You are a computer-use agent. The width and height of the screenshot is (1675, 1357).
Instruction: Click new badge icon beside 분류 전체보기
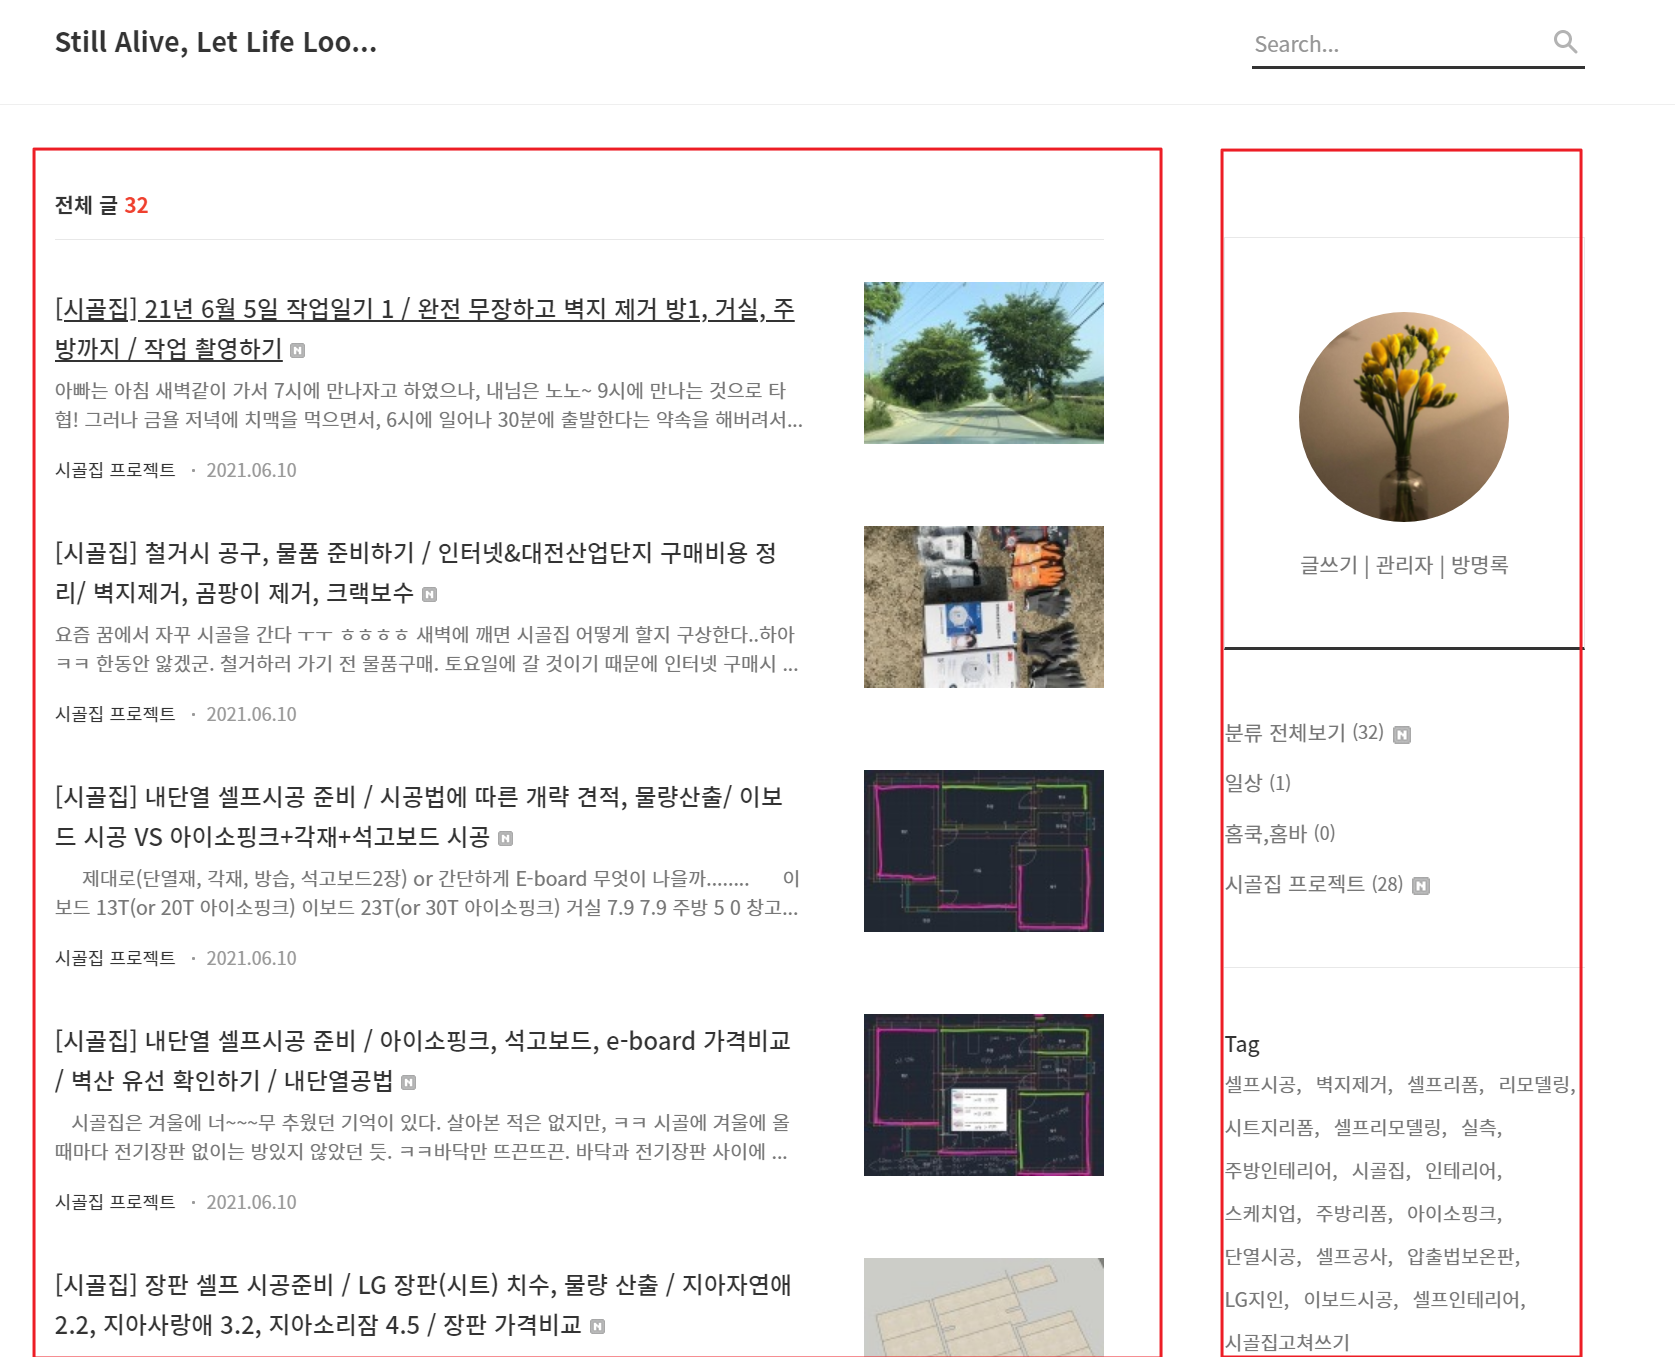coord(1402,735)
